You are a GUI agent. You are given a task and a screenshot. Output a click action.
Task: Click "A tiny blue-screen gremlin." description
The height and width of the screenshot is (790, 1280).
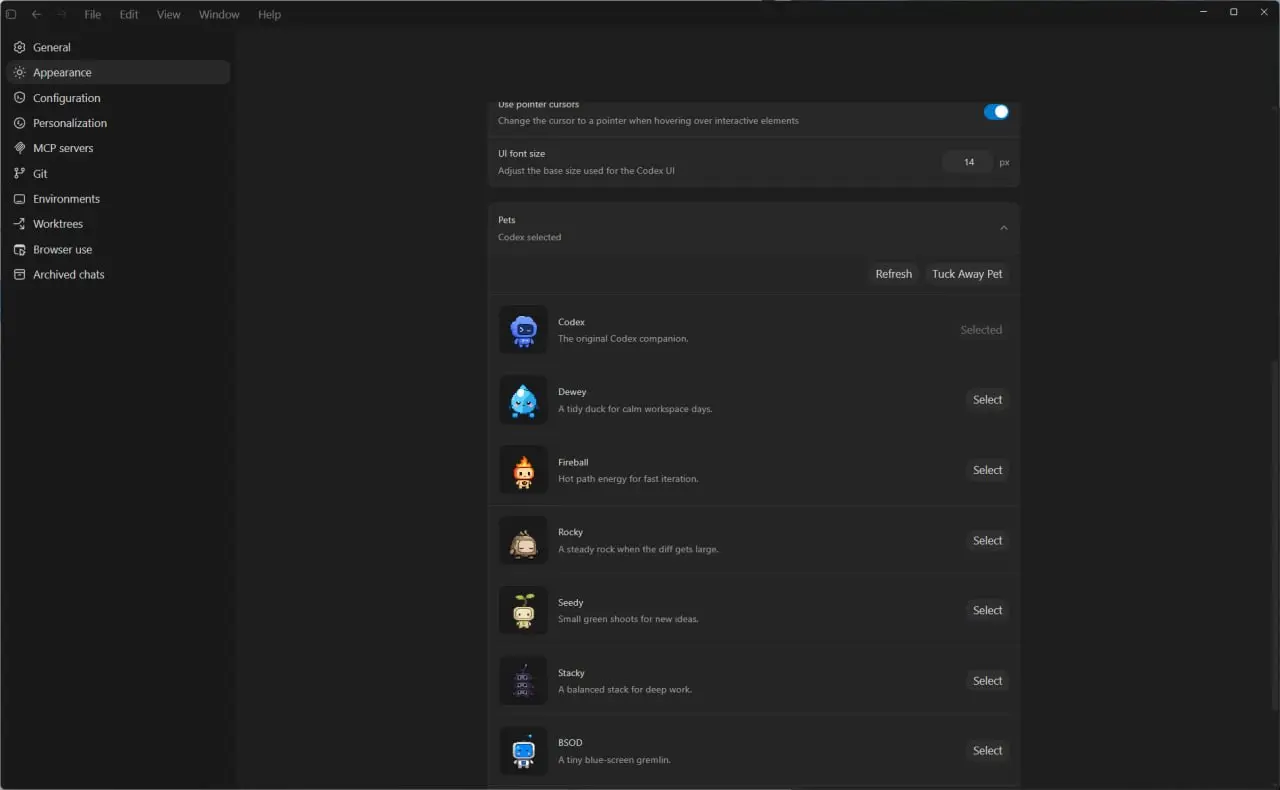(x=614, y=760)
